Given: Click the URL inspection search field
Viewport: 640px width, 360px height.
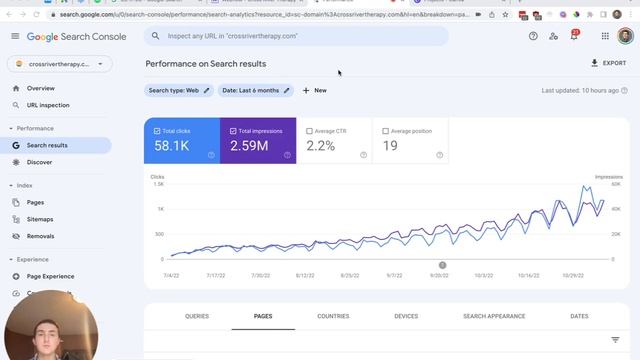Looking at the screenshot, I should [296, 36].
